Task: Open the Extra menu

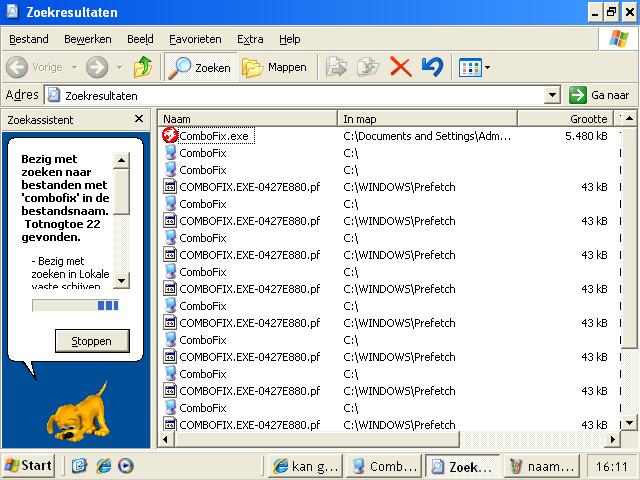Action: pos(250,39)
